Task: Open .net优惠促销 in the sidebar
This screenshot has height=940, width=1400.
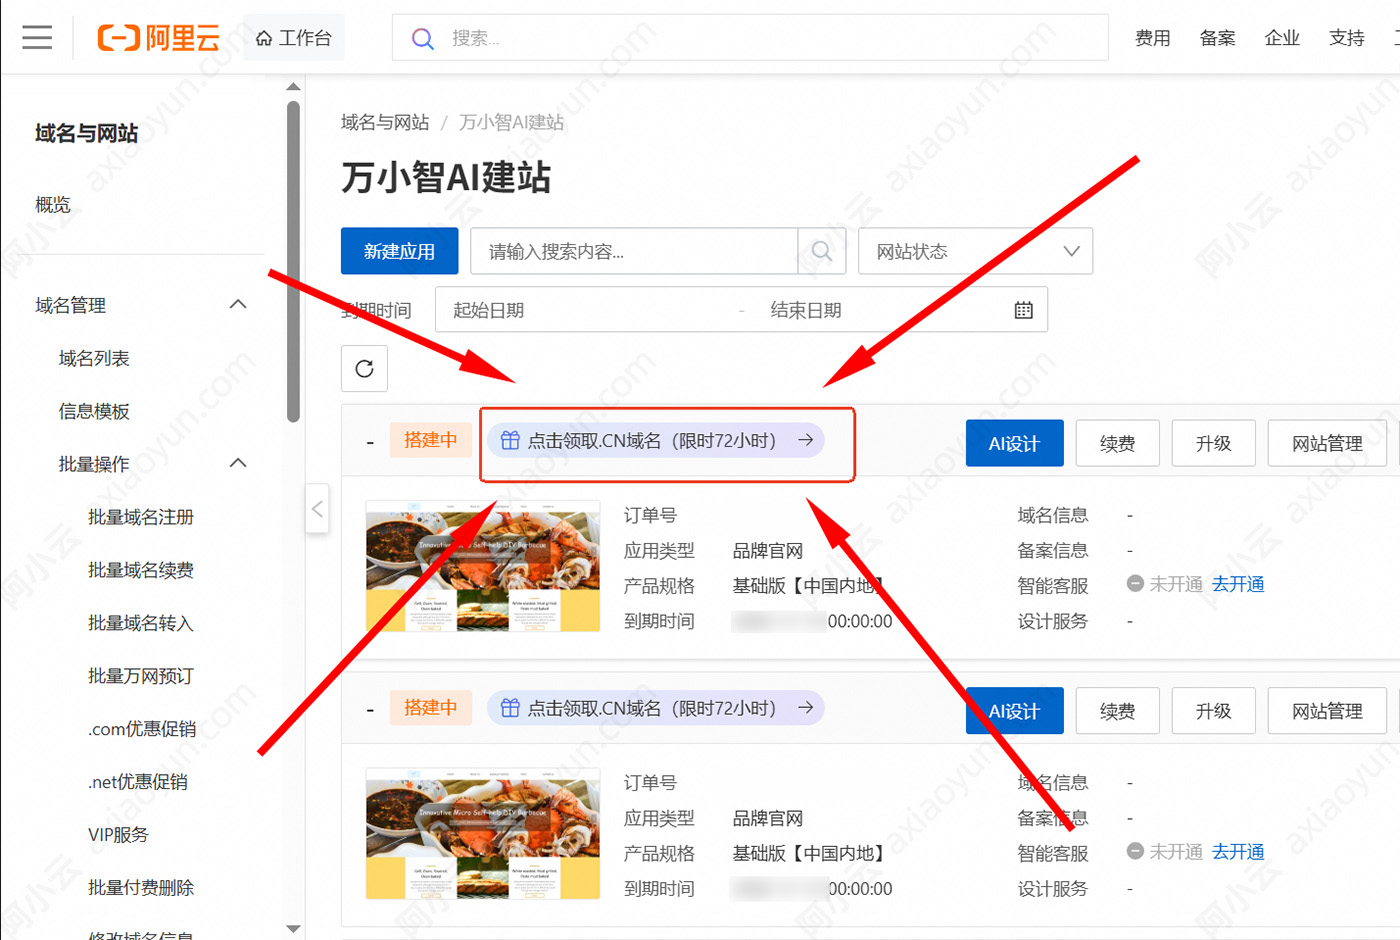Action: tap(138, 782)
